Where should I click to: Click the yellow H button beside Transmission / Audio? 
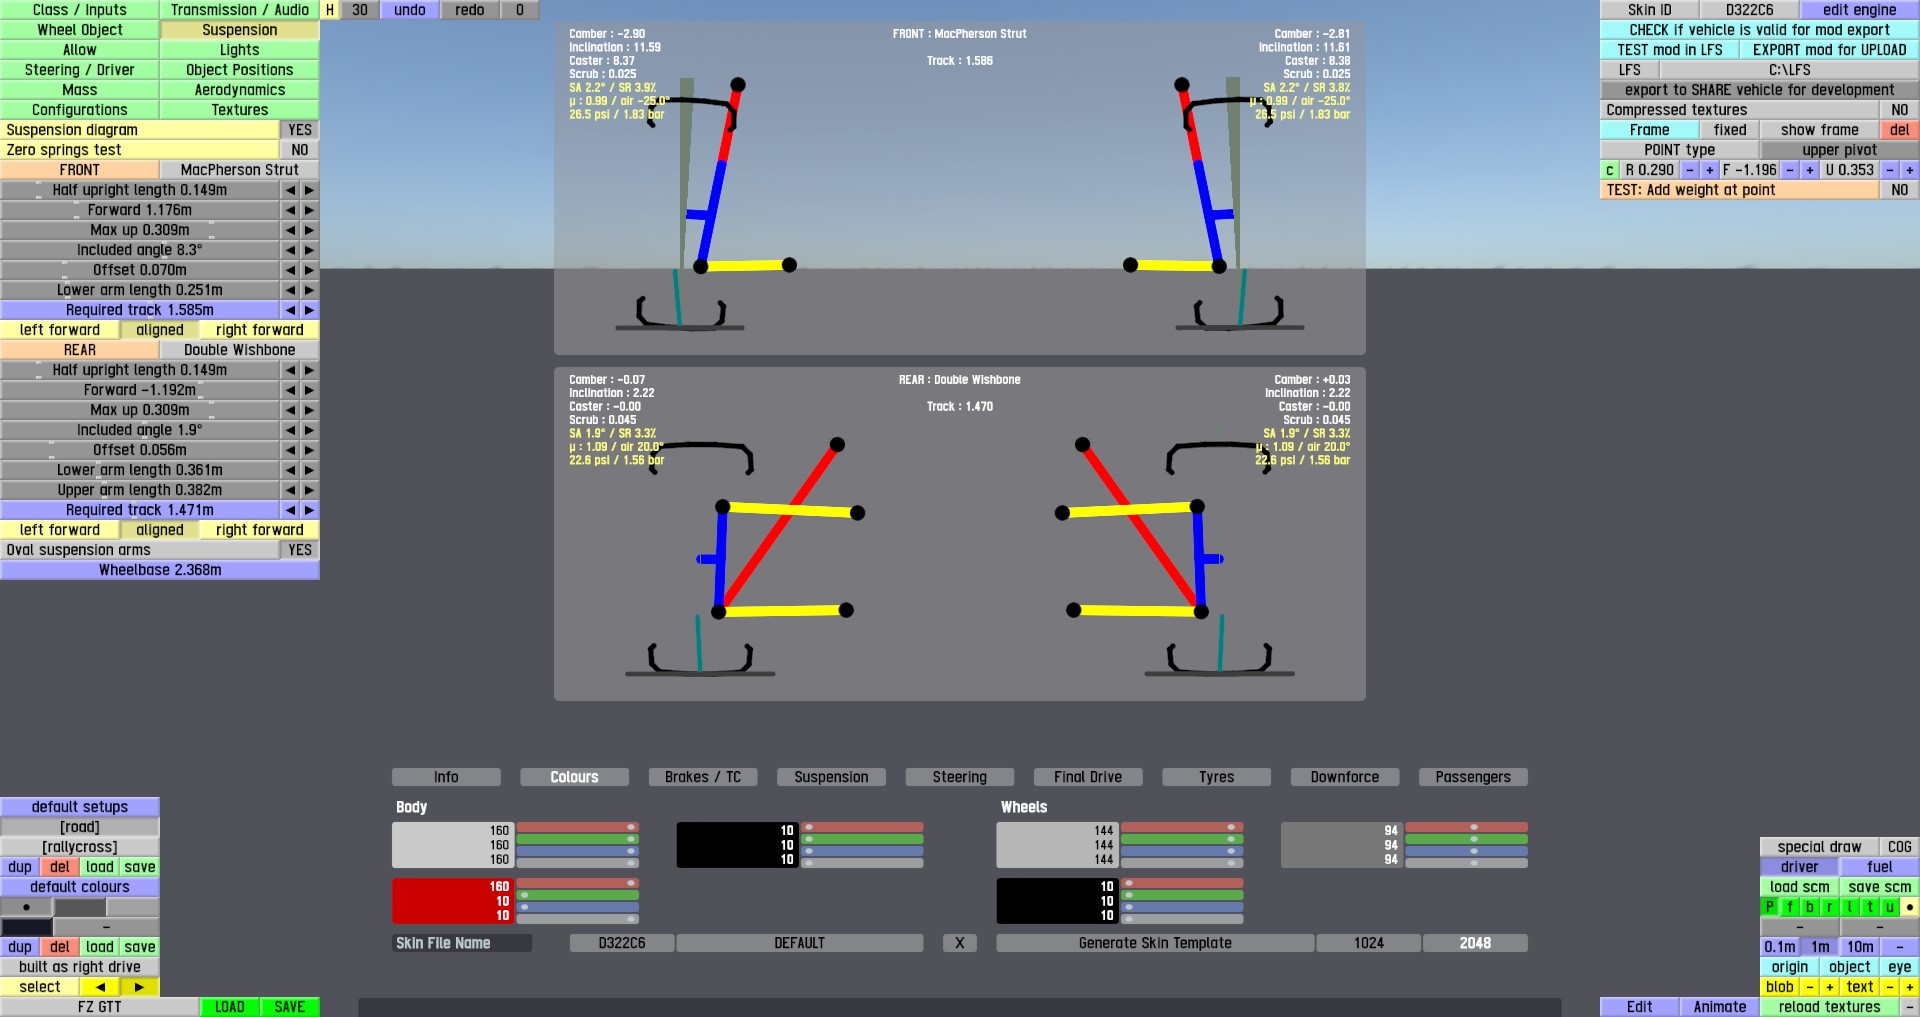[x=330, y=10]
